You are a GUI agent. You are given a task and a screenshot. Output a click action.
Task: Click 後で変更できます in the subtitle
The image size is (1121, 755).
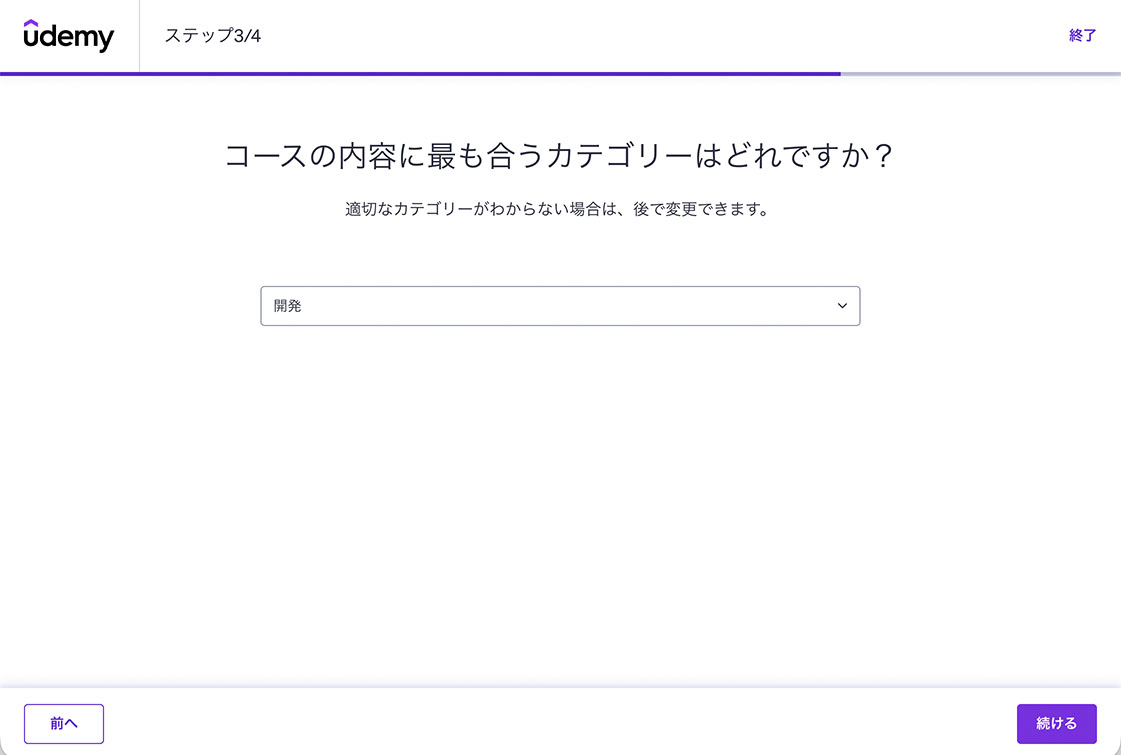[x=701, y=210]
